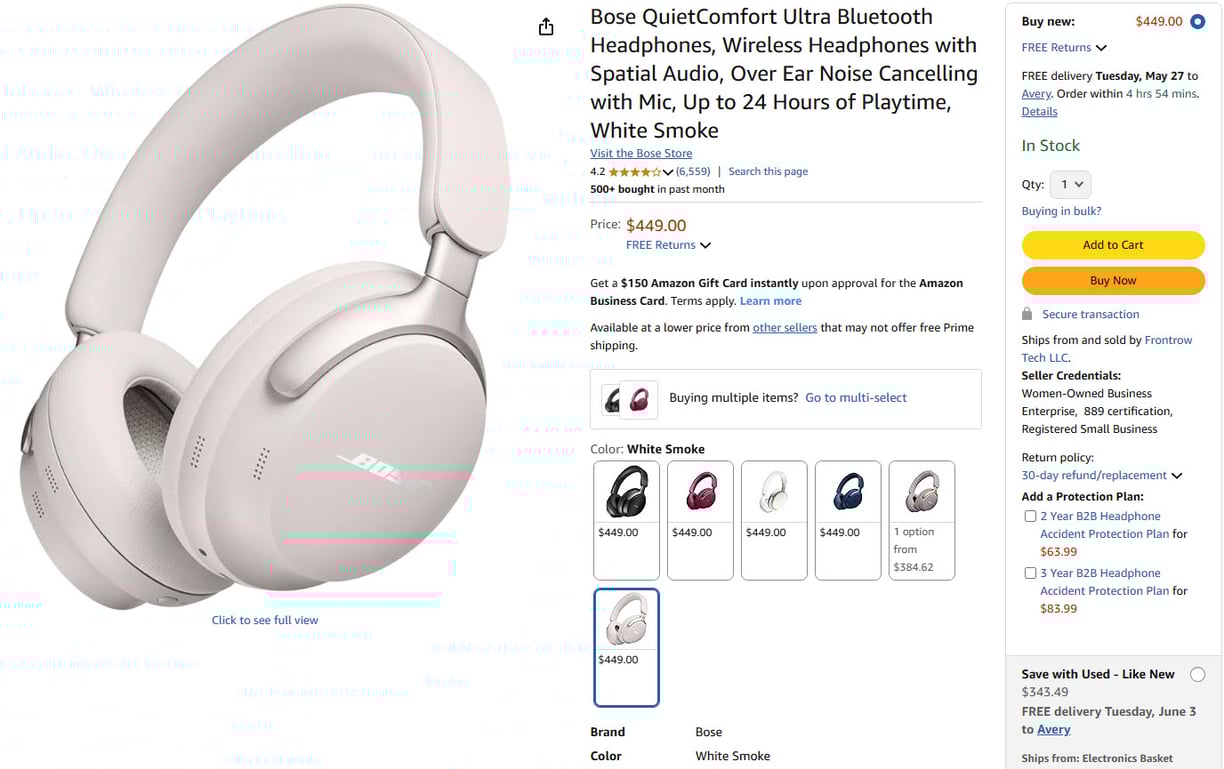Pick the navy blue headphones color option

click(x=848, y=520)
